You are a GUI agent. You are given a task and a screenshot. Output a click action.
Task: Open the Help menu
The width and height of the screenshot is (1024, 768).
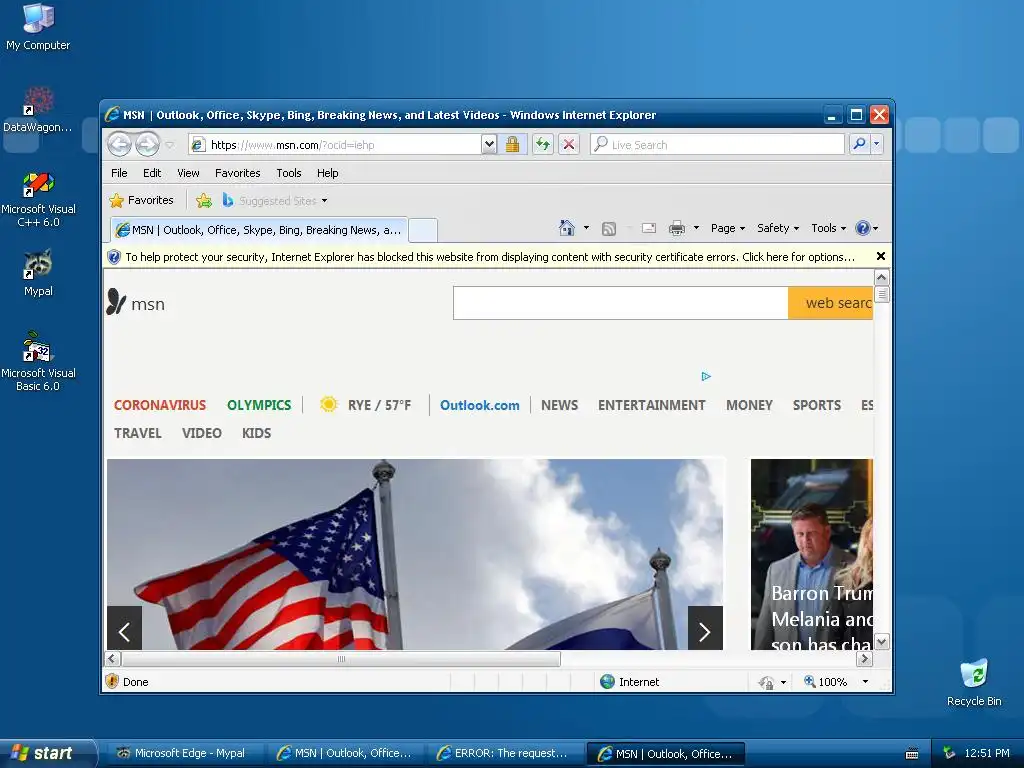[x=328, y=173]
